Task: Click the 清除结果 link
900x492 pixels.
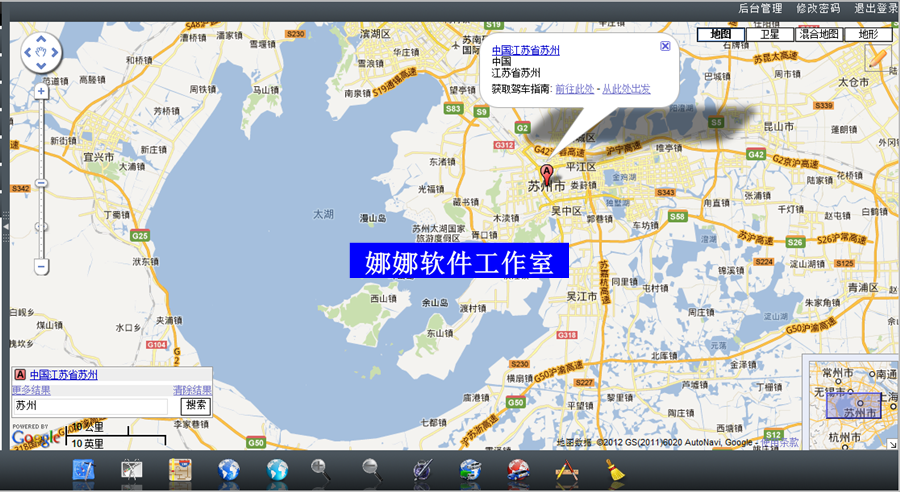Action: click(x=192, y=390)
